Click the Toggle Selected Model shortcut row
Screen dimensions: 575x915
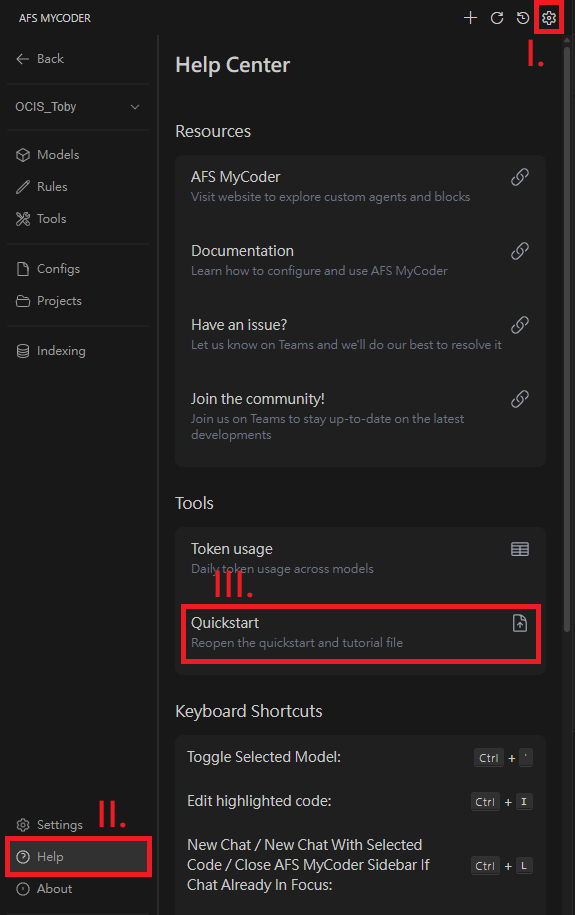[x=360, y=757]
